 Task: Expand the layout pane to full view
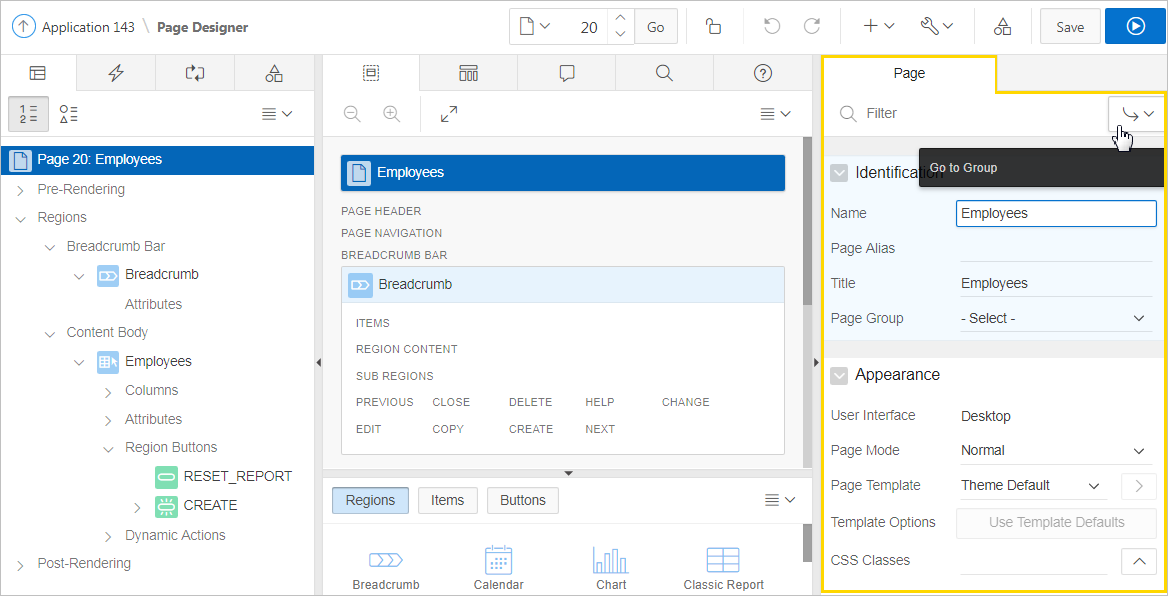click(x=449, y=114)
